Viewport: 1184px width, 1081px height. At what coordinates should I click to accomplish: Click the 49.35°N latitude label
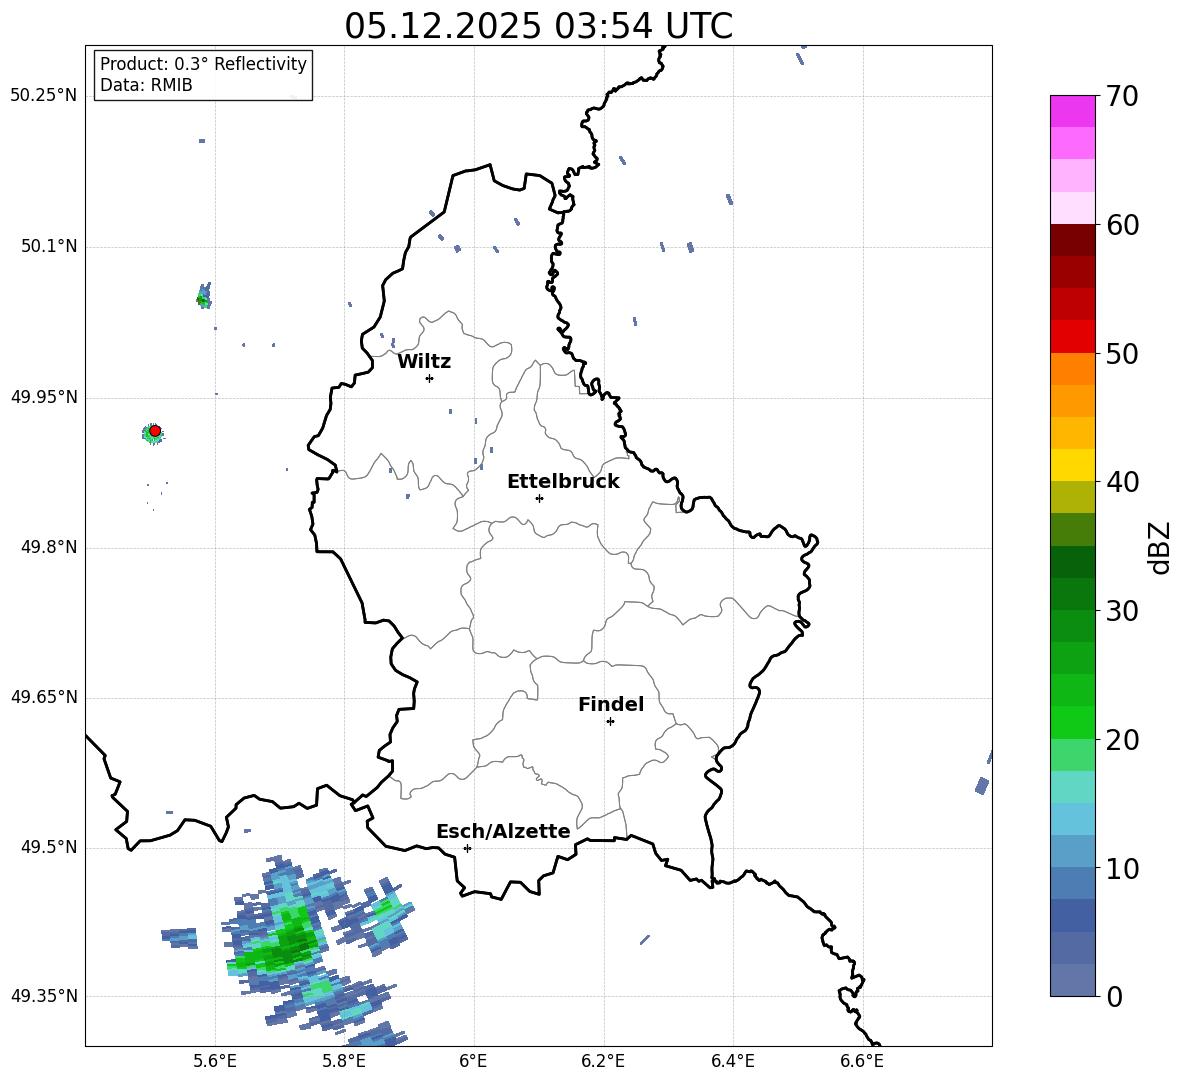click(x=44, y=996)
